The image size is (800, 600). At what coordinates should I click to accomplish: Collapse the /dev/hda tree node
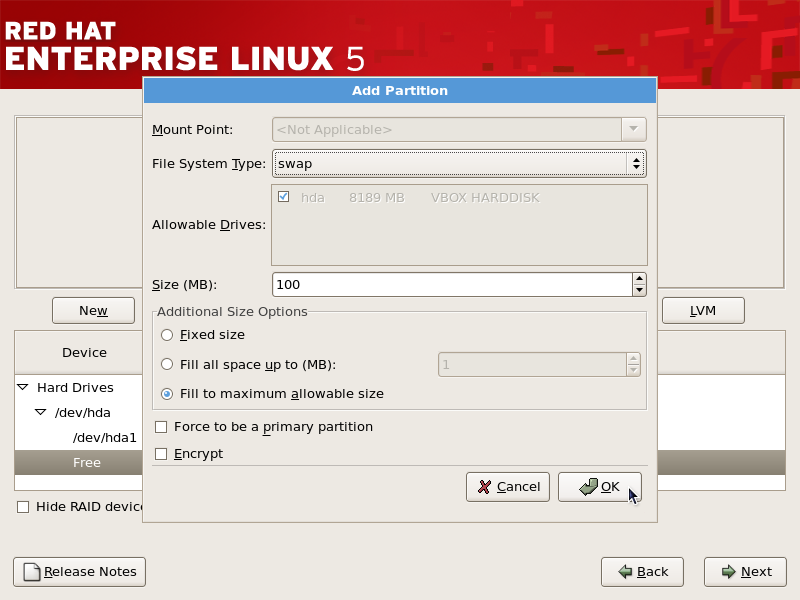tap(40, 412)
